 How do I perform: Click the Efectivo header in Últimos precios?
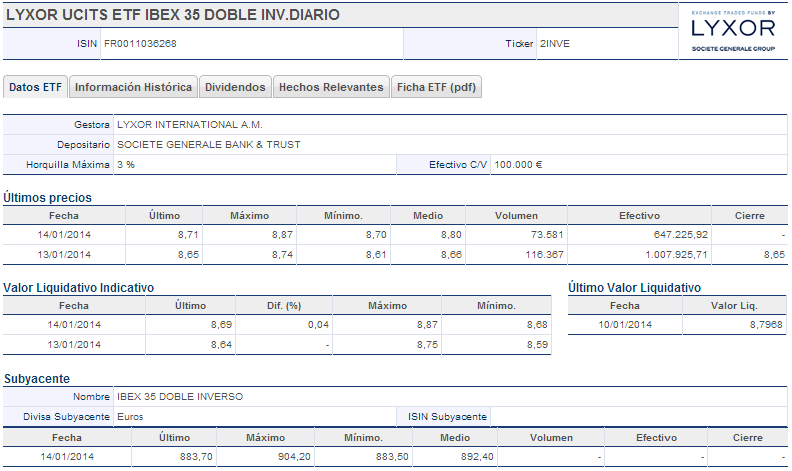coord(639,215)
